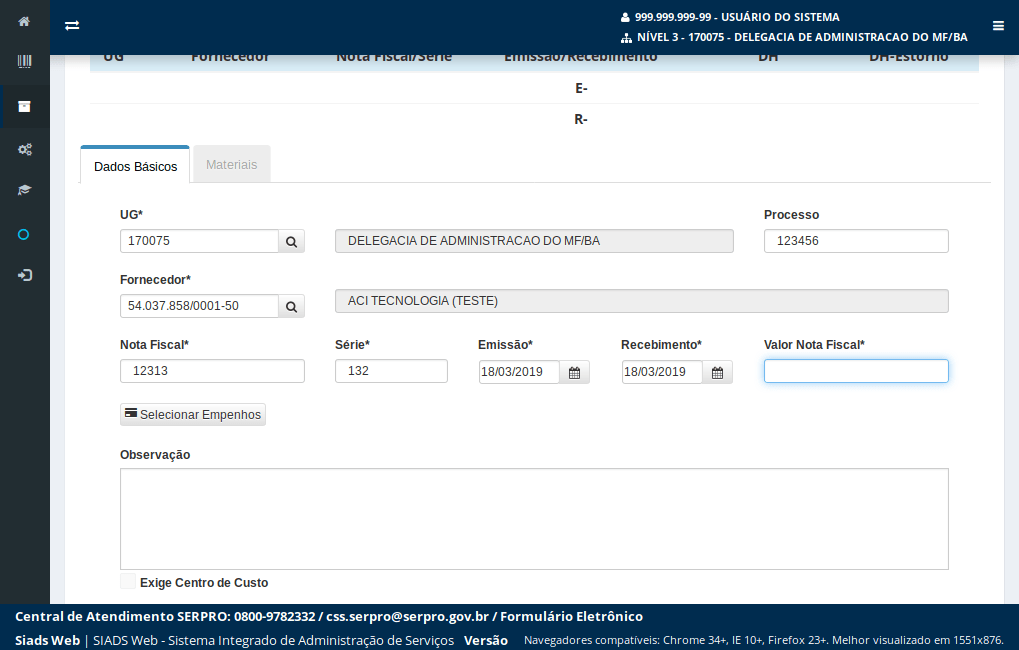Screen dimensions: 1019x650
Task: Open the Formulário Eletrônico link
Action: coord(571,616)
